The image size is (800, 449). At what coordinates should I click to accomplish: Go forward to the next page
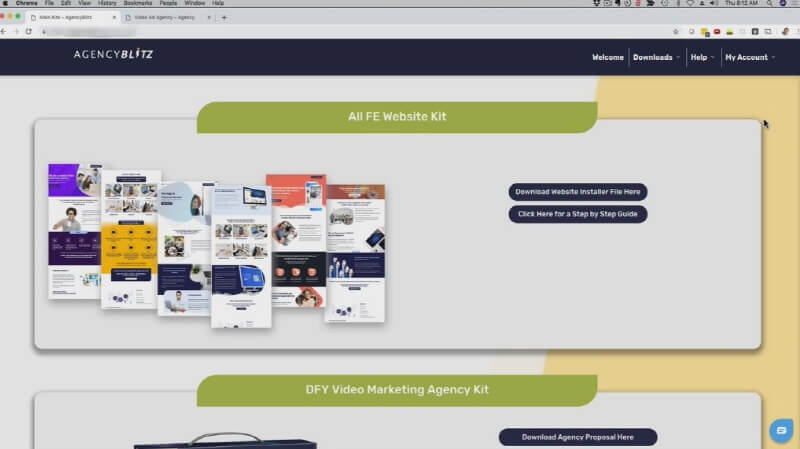[x=16, y=32]
